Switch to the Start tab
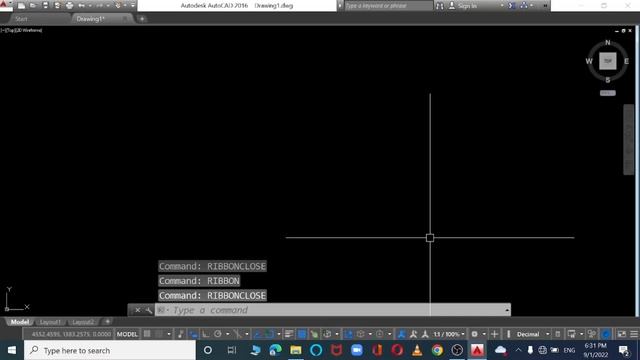The image size is (640, 360). 21,19
